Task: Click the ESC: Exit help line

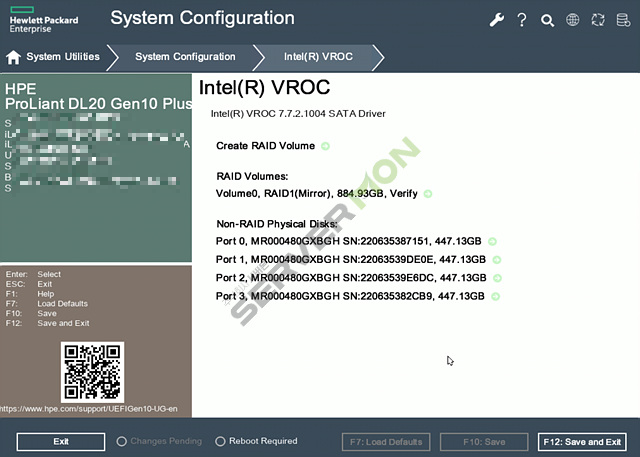Action: [x=29, y=284]
